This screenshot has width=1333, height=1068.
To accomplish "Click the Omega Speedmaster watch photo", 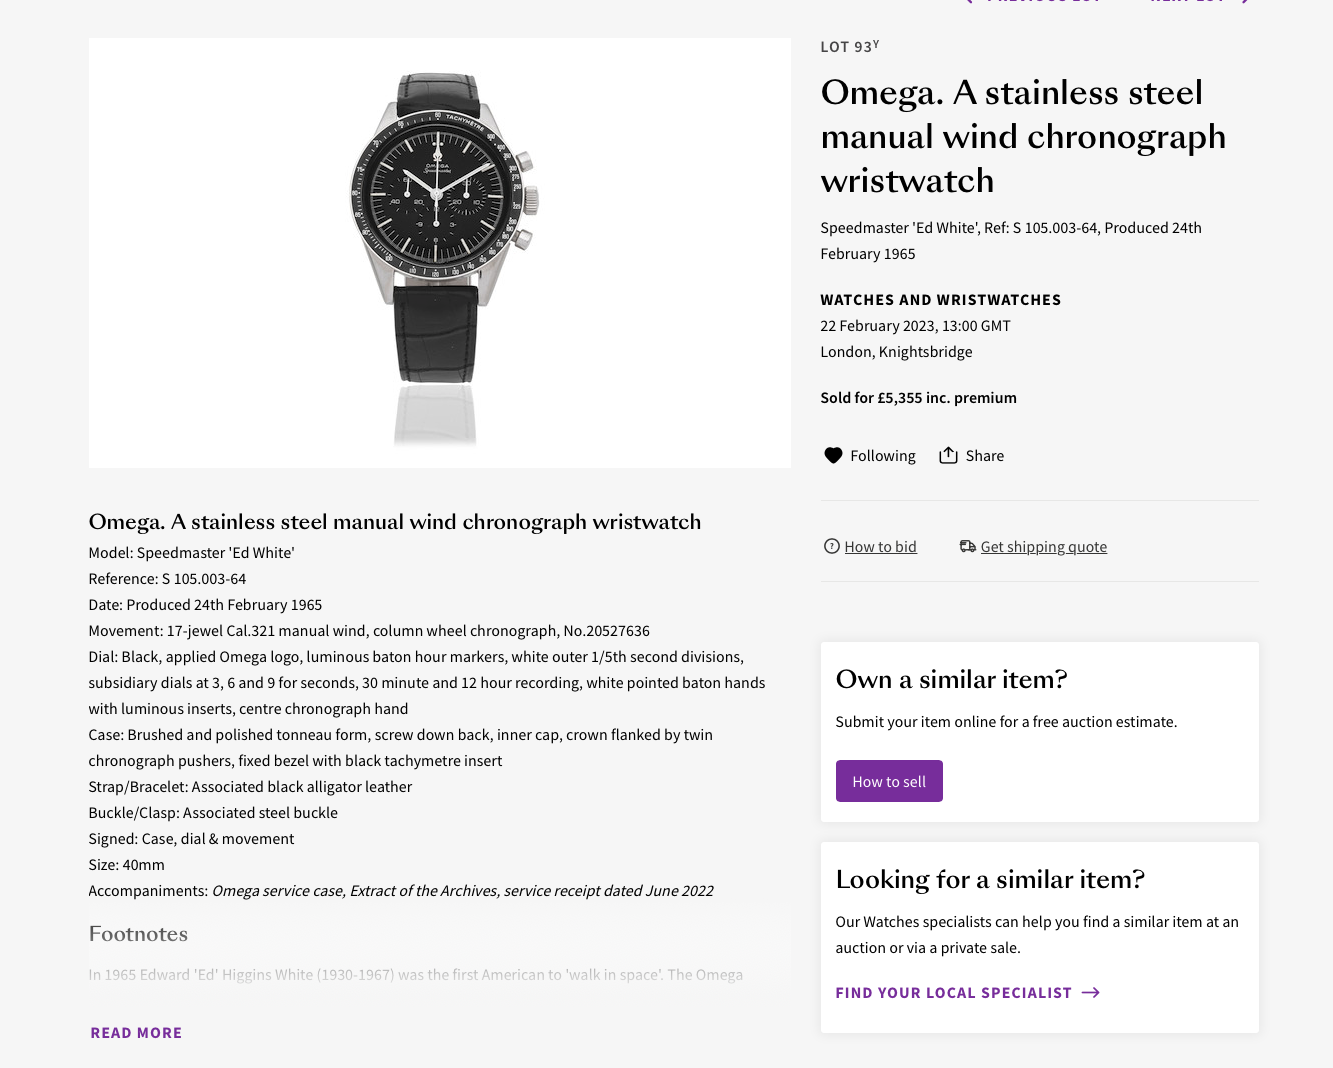I will click(440, 230).
